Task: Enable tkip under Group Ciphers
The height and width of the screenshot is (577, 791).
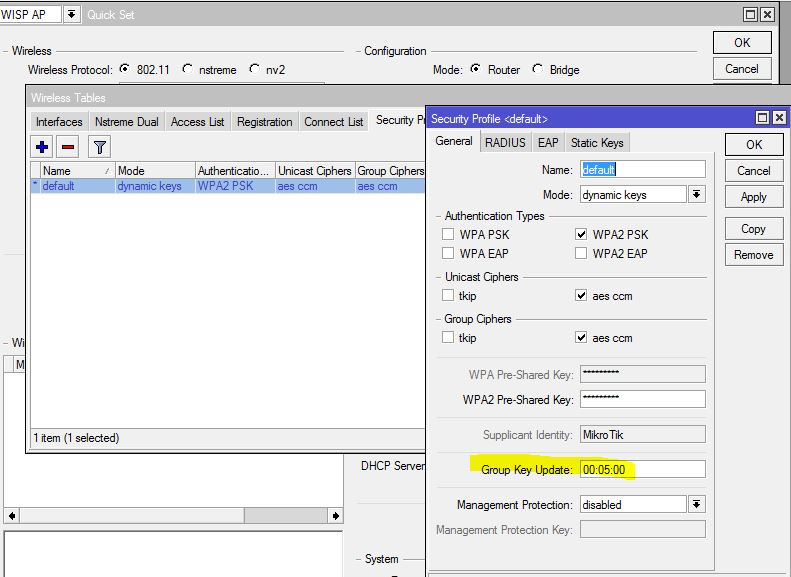Action: click(x=447, y=337)
